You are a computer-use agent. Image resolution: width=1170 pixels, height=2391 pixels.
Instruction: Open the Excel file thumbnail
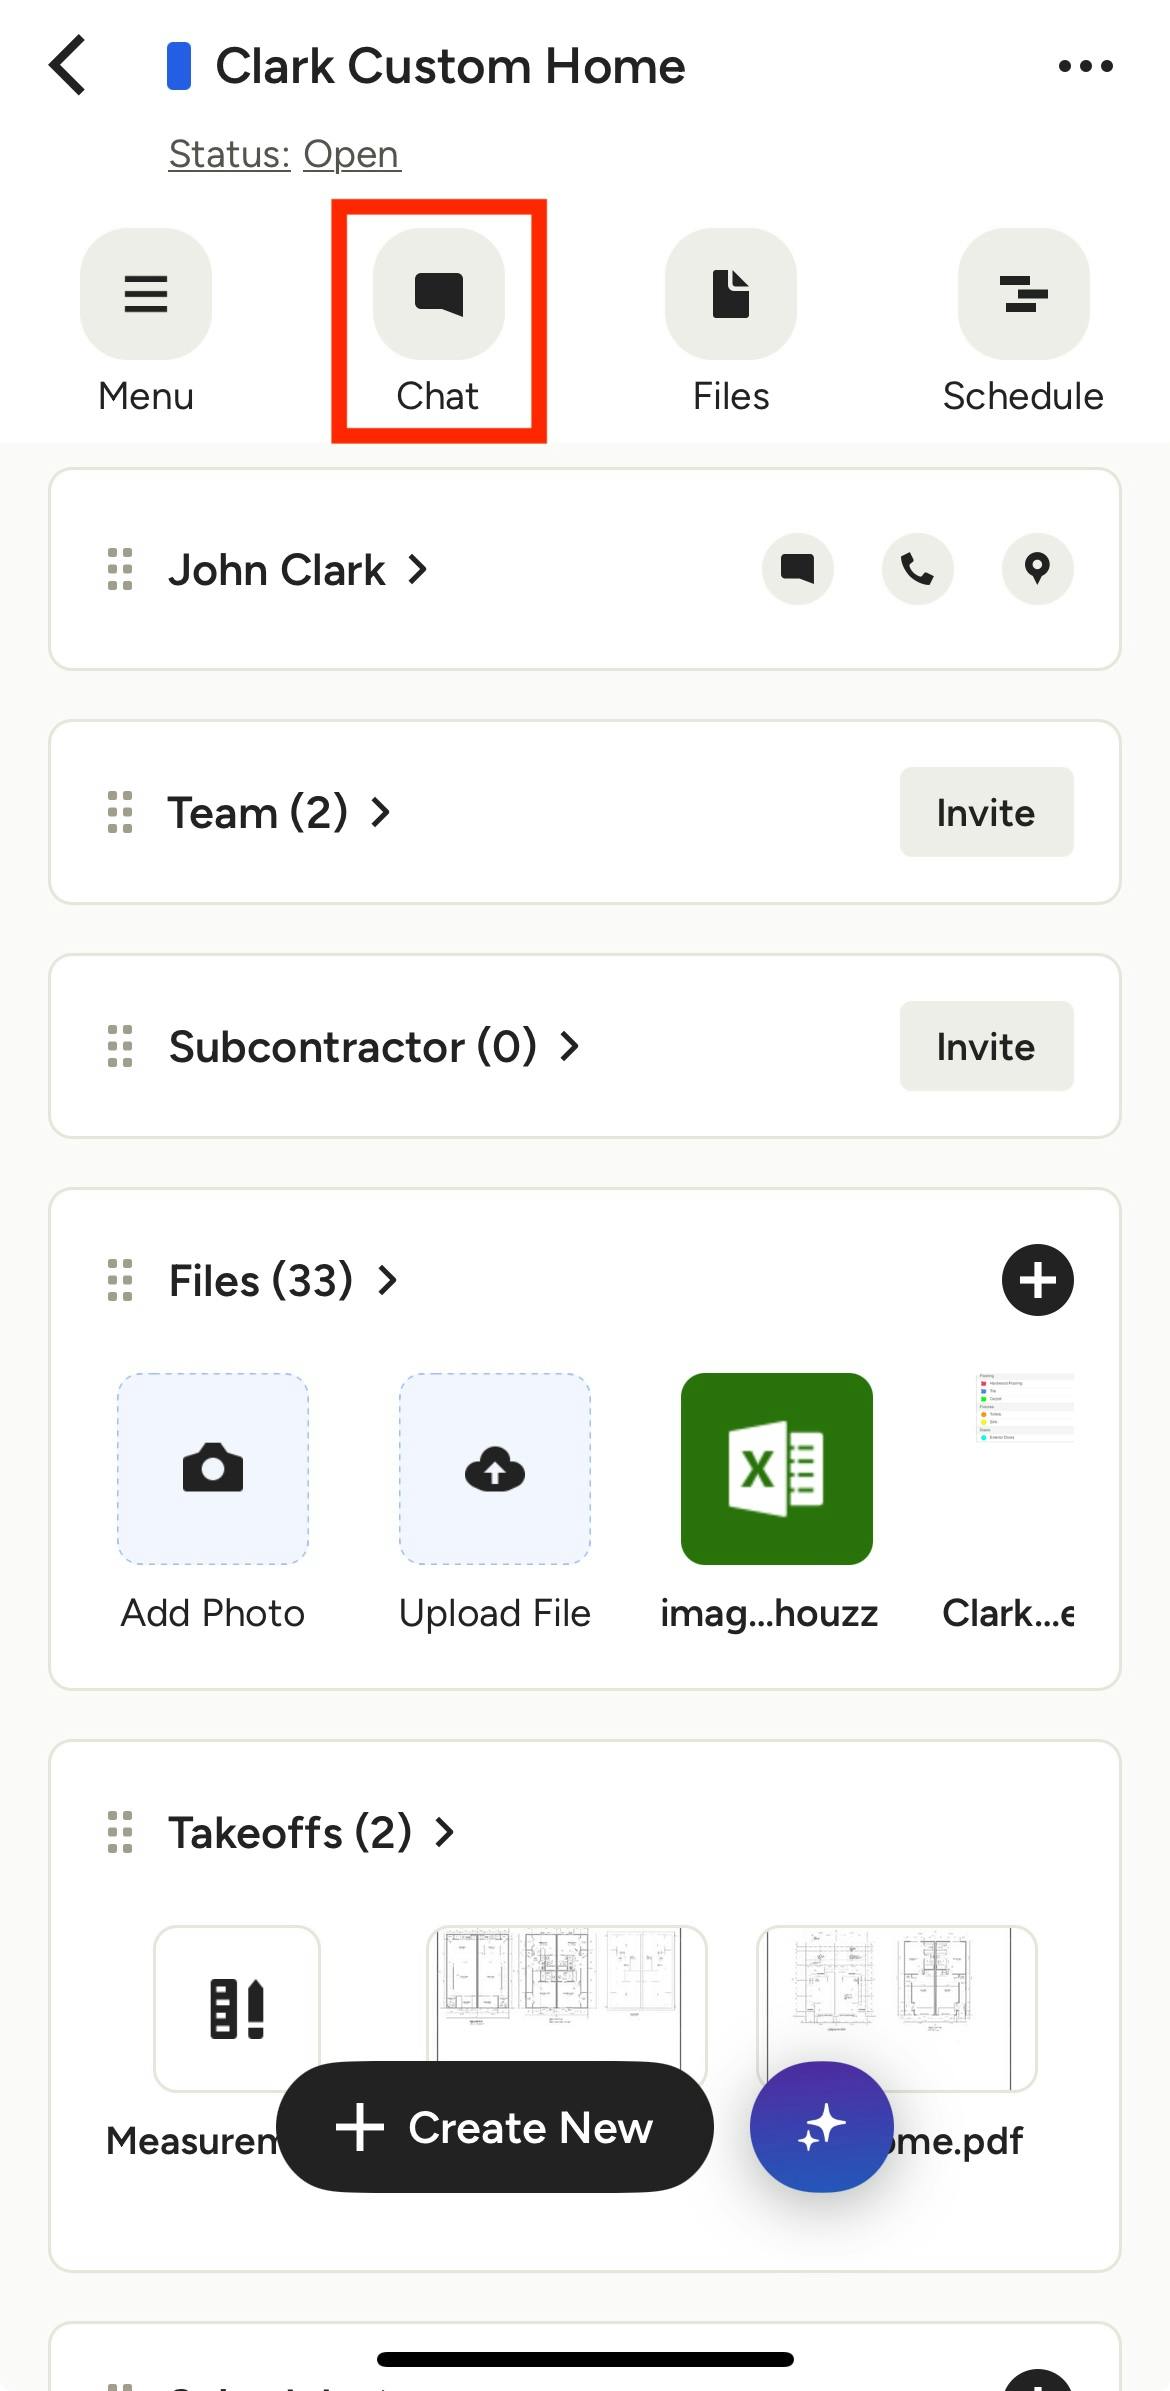(x=776, y=1468)
